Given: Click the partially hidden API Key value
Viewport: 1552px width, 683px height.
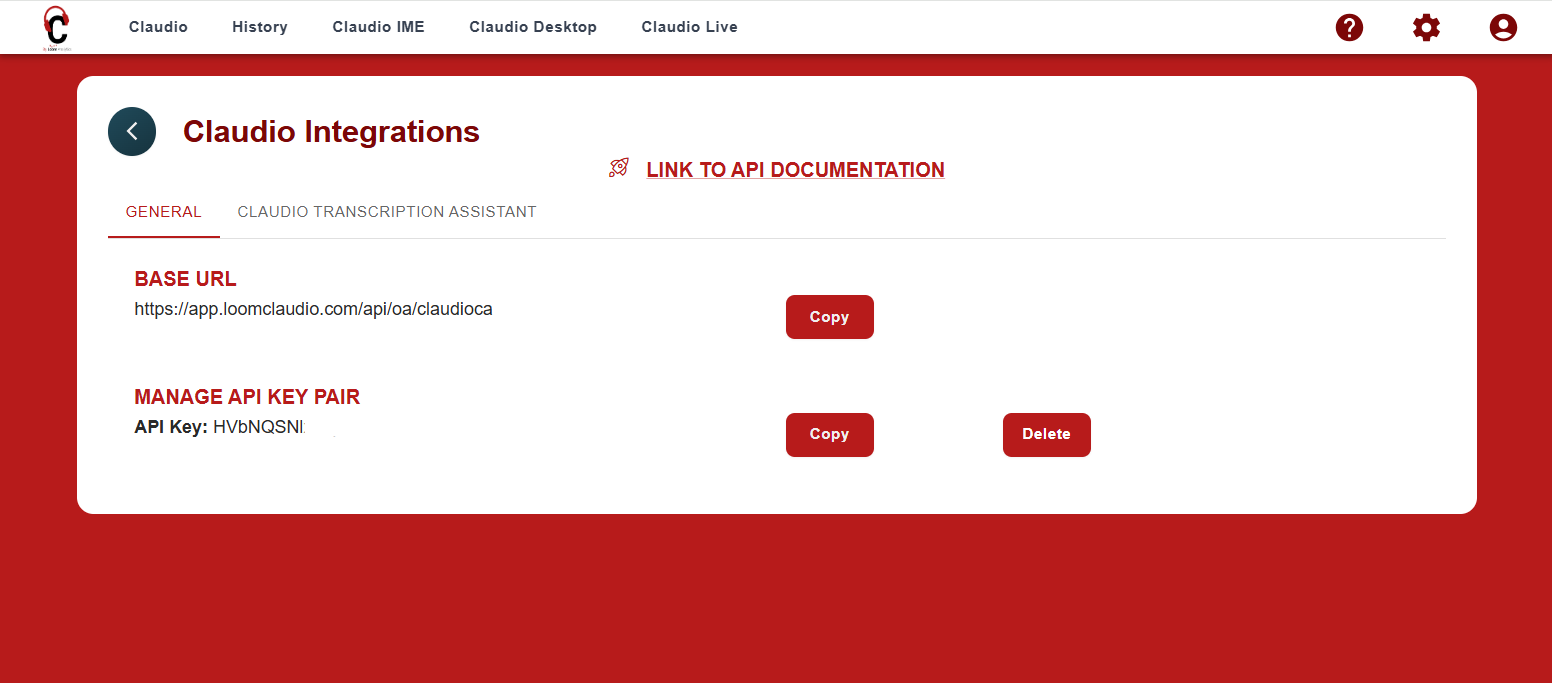Looking at the screenshot, I should click(259, 427).
